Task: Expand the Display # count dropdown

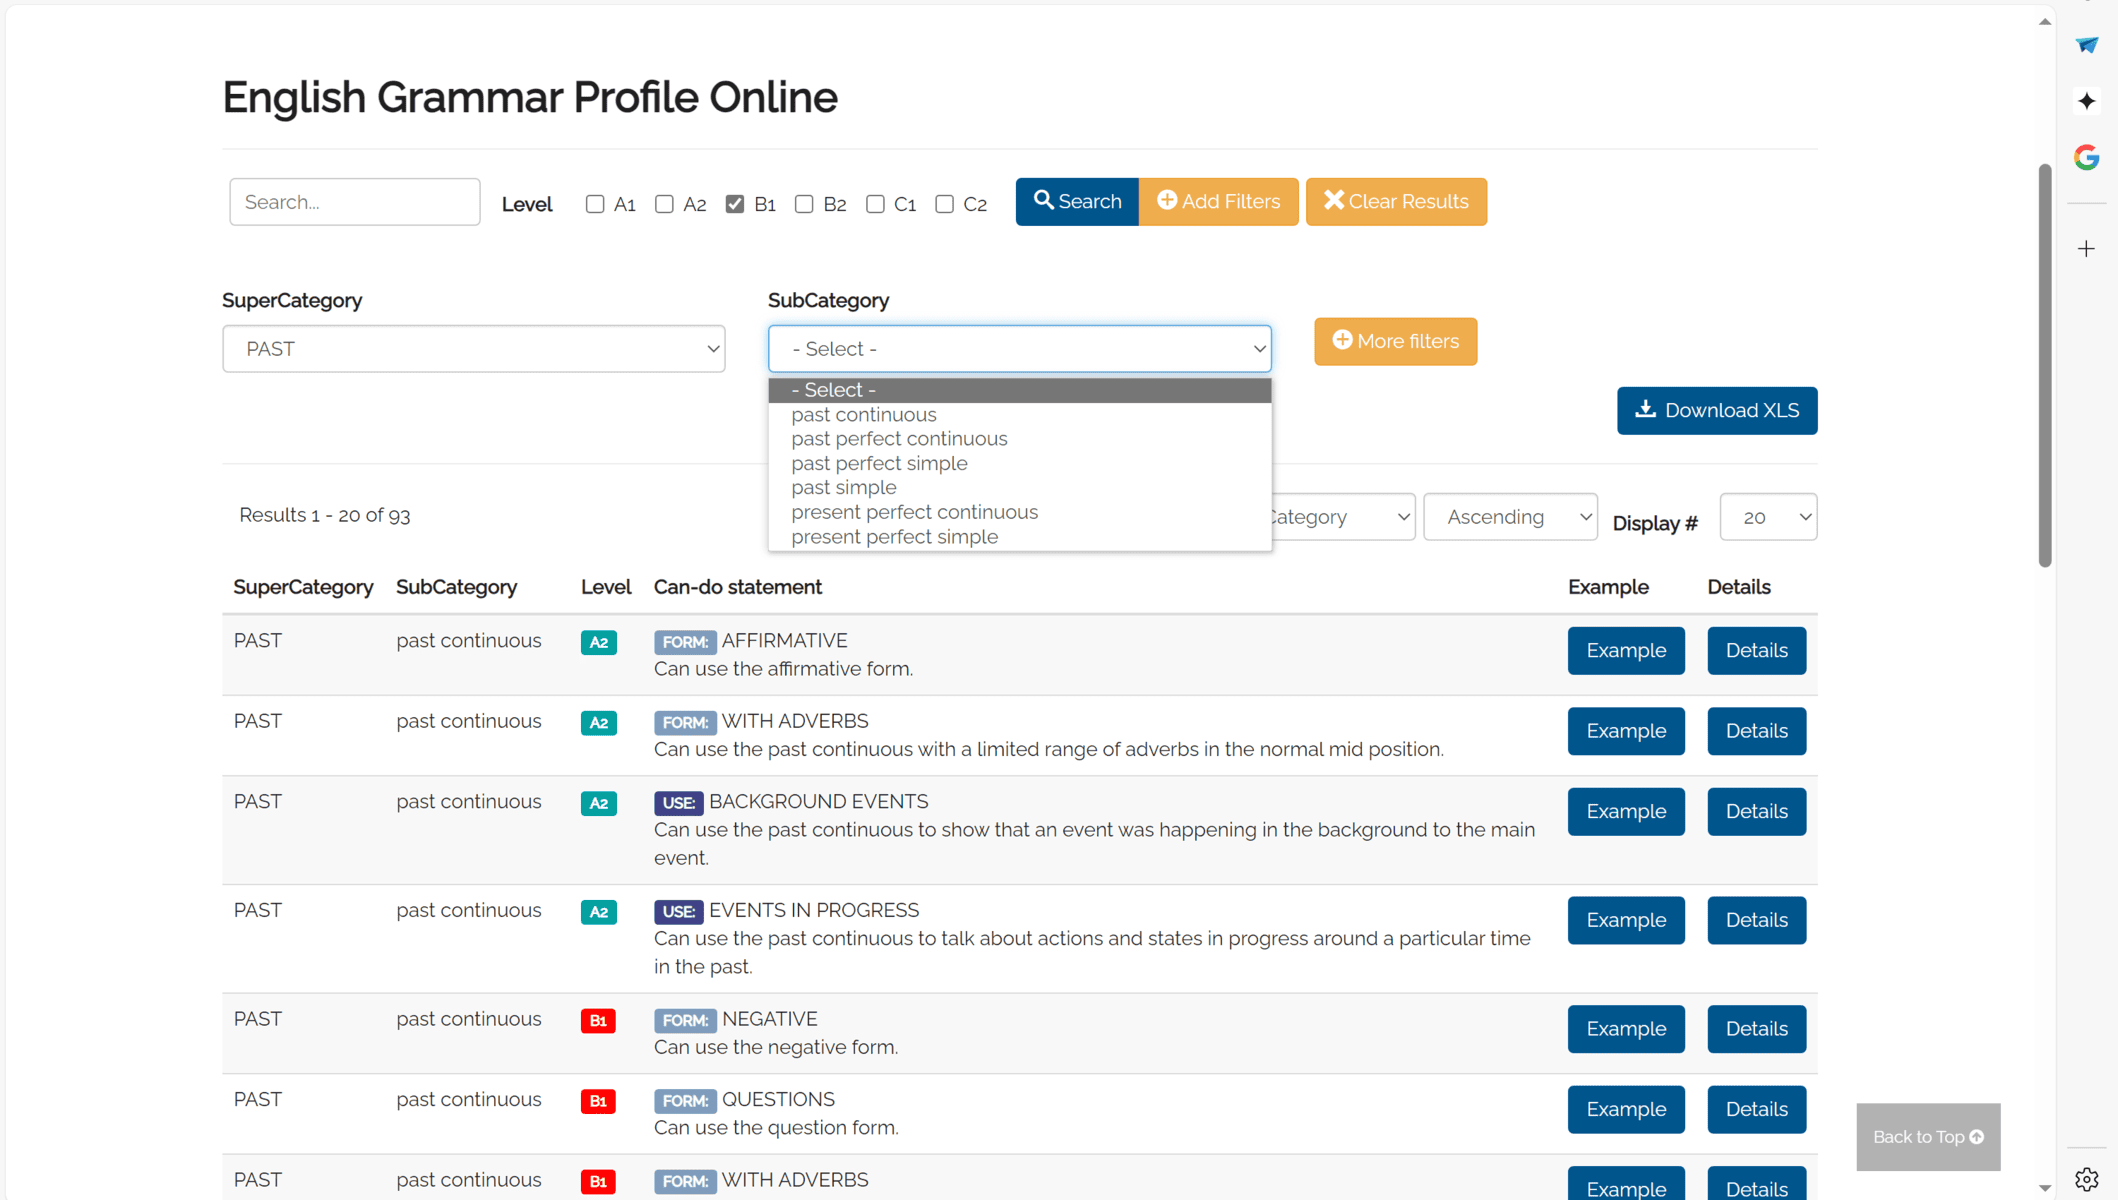Action: (1767, 517)
